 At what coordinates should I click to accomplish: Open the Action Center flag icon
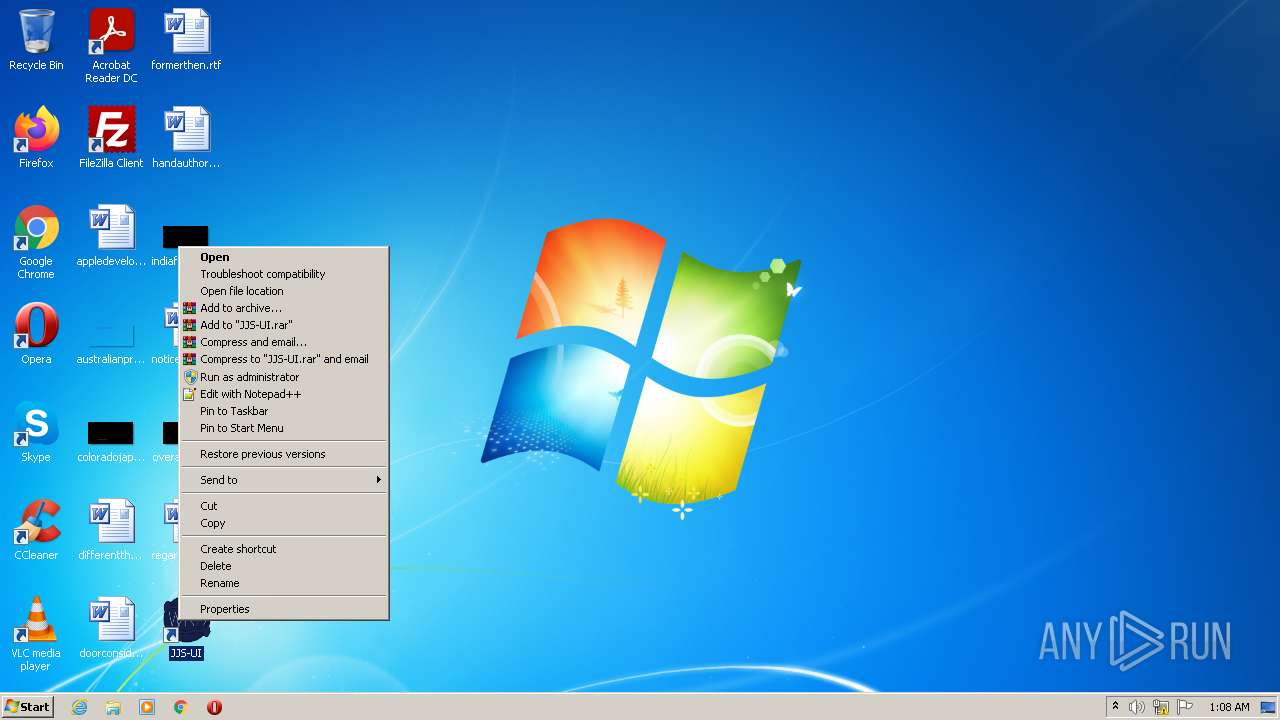[x=1185, y=707]
